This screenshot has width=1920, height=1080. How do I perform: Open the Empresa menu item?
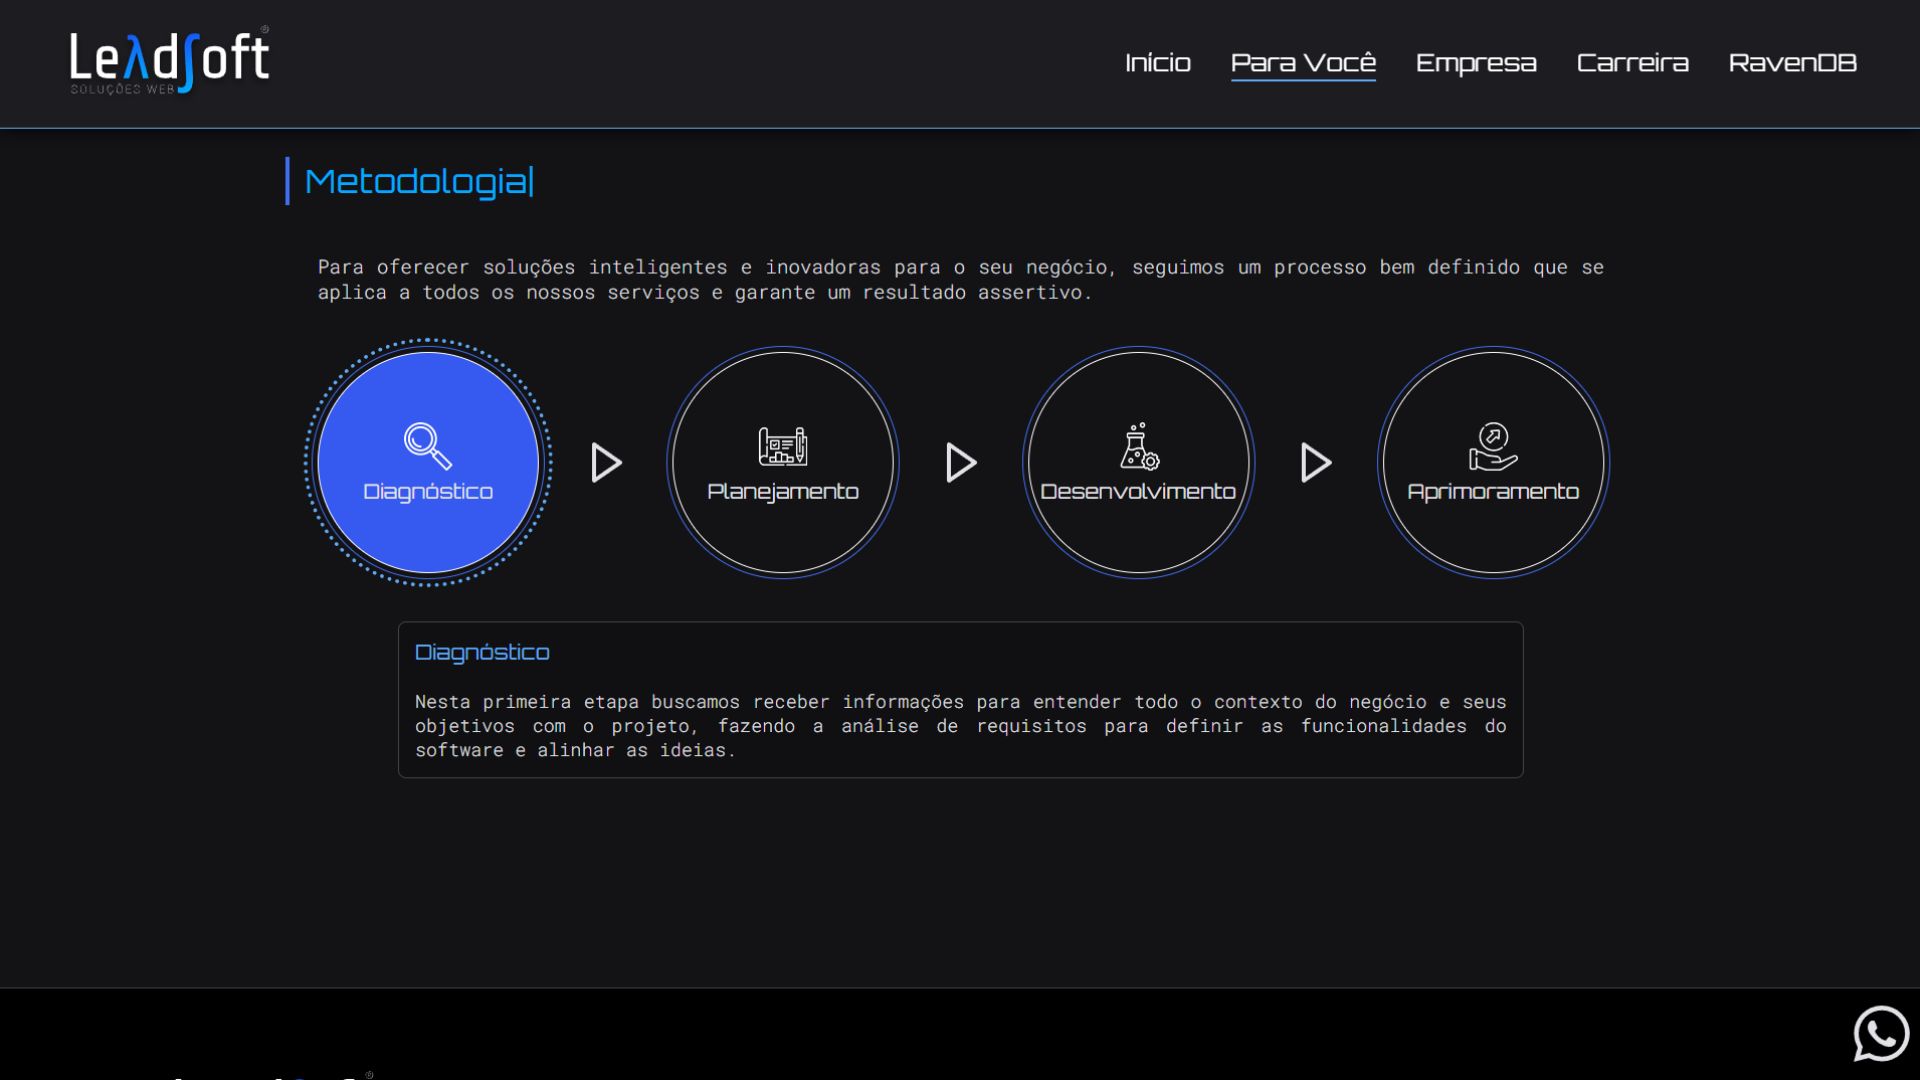pos(1476,63)
